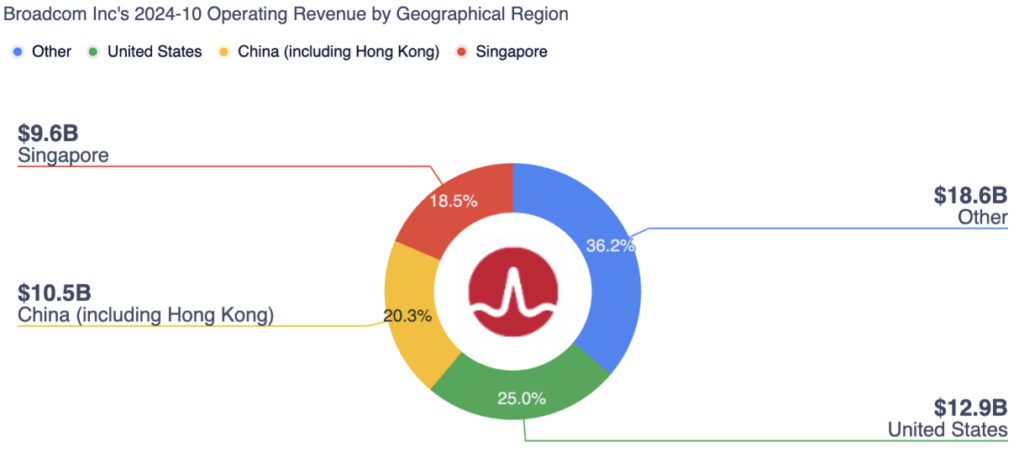Click the Singapore callout name beside chart

point(63,155)
